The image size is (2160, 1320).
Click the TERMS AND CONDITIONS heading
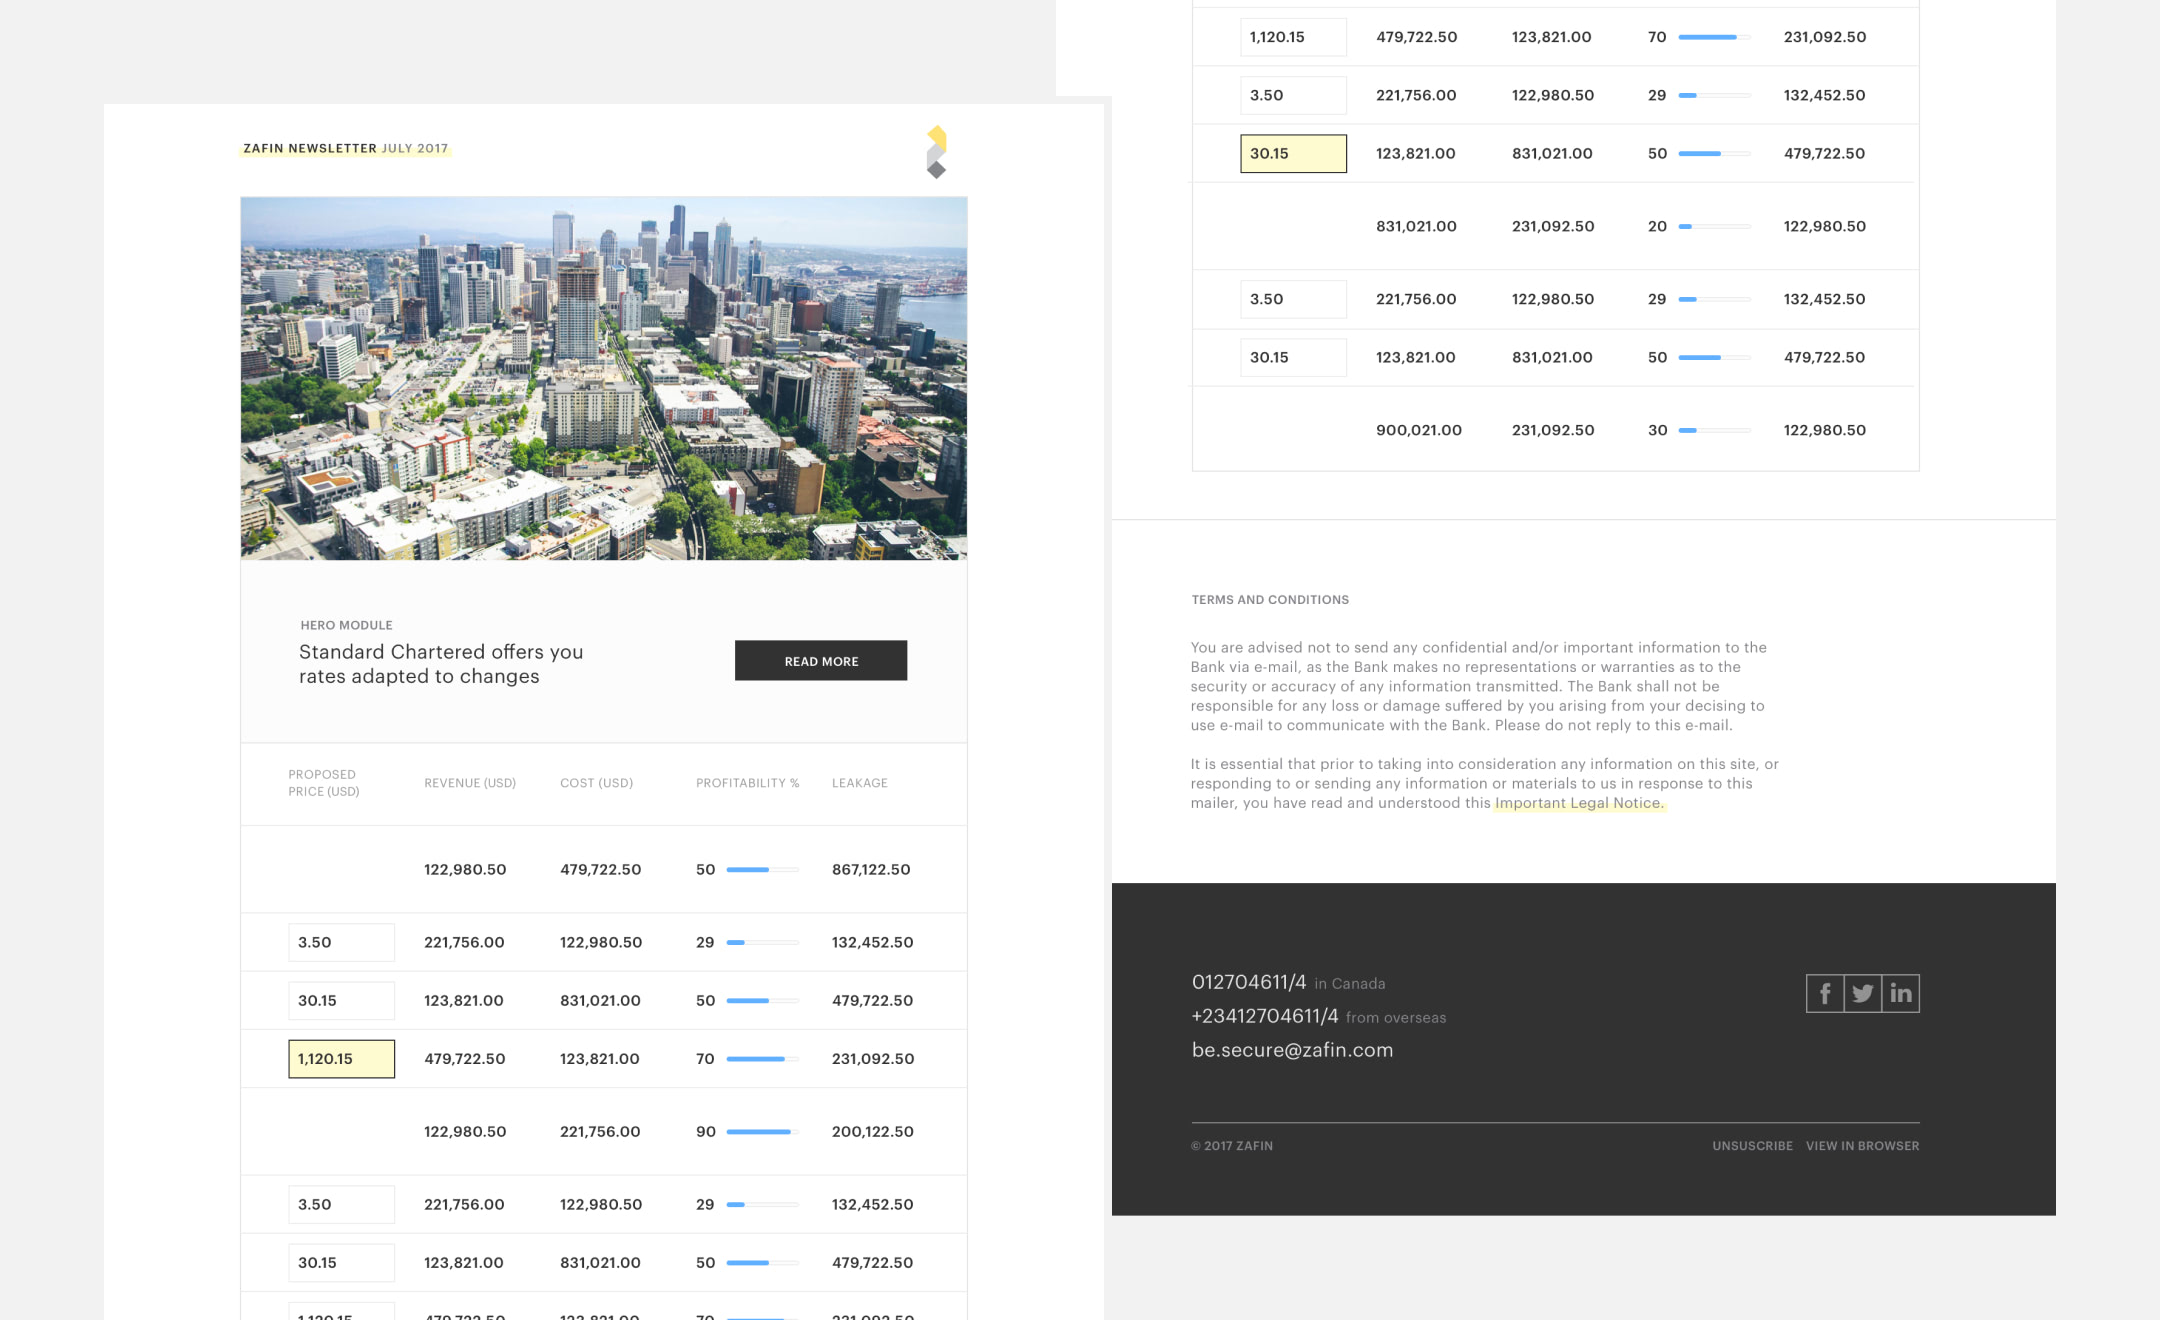click(x=1270, y=600)
